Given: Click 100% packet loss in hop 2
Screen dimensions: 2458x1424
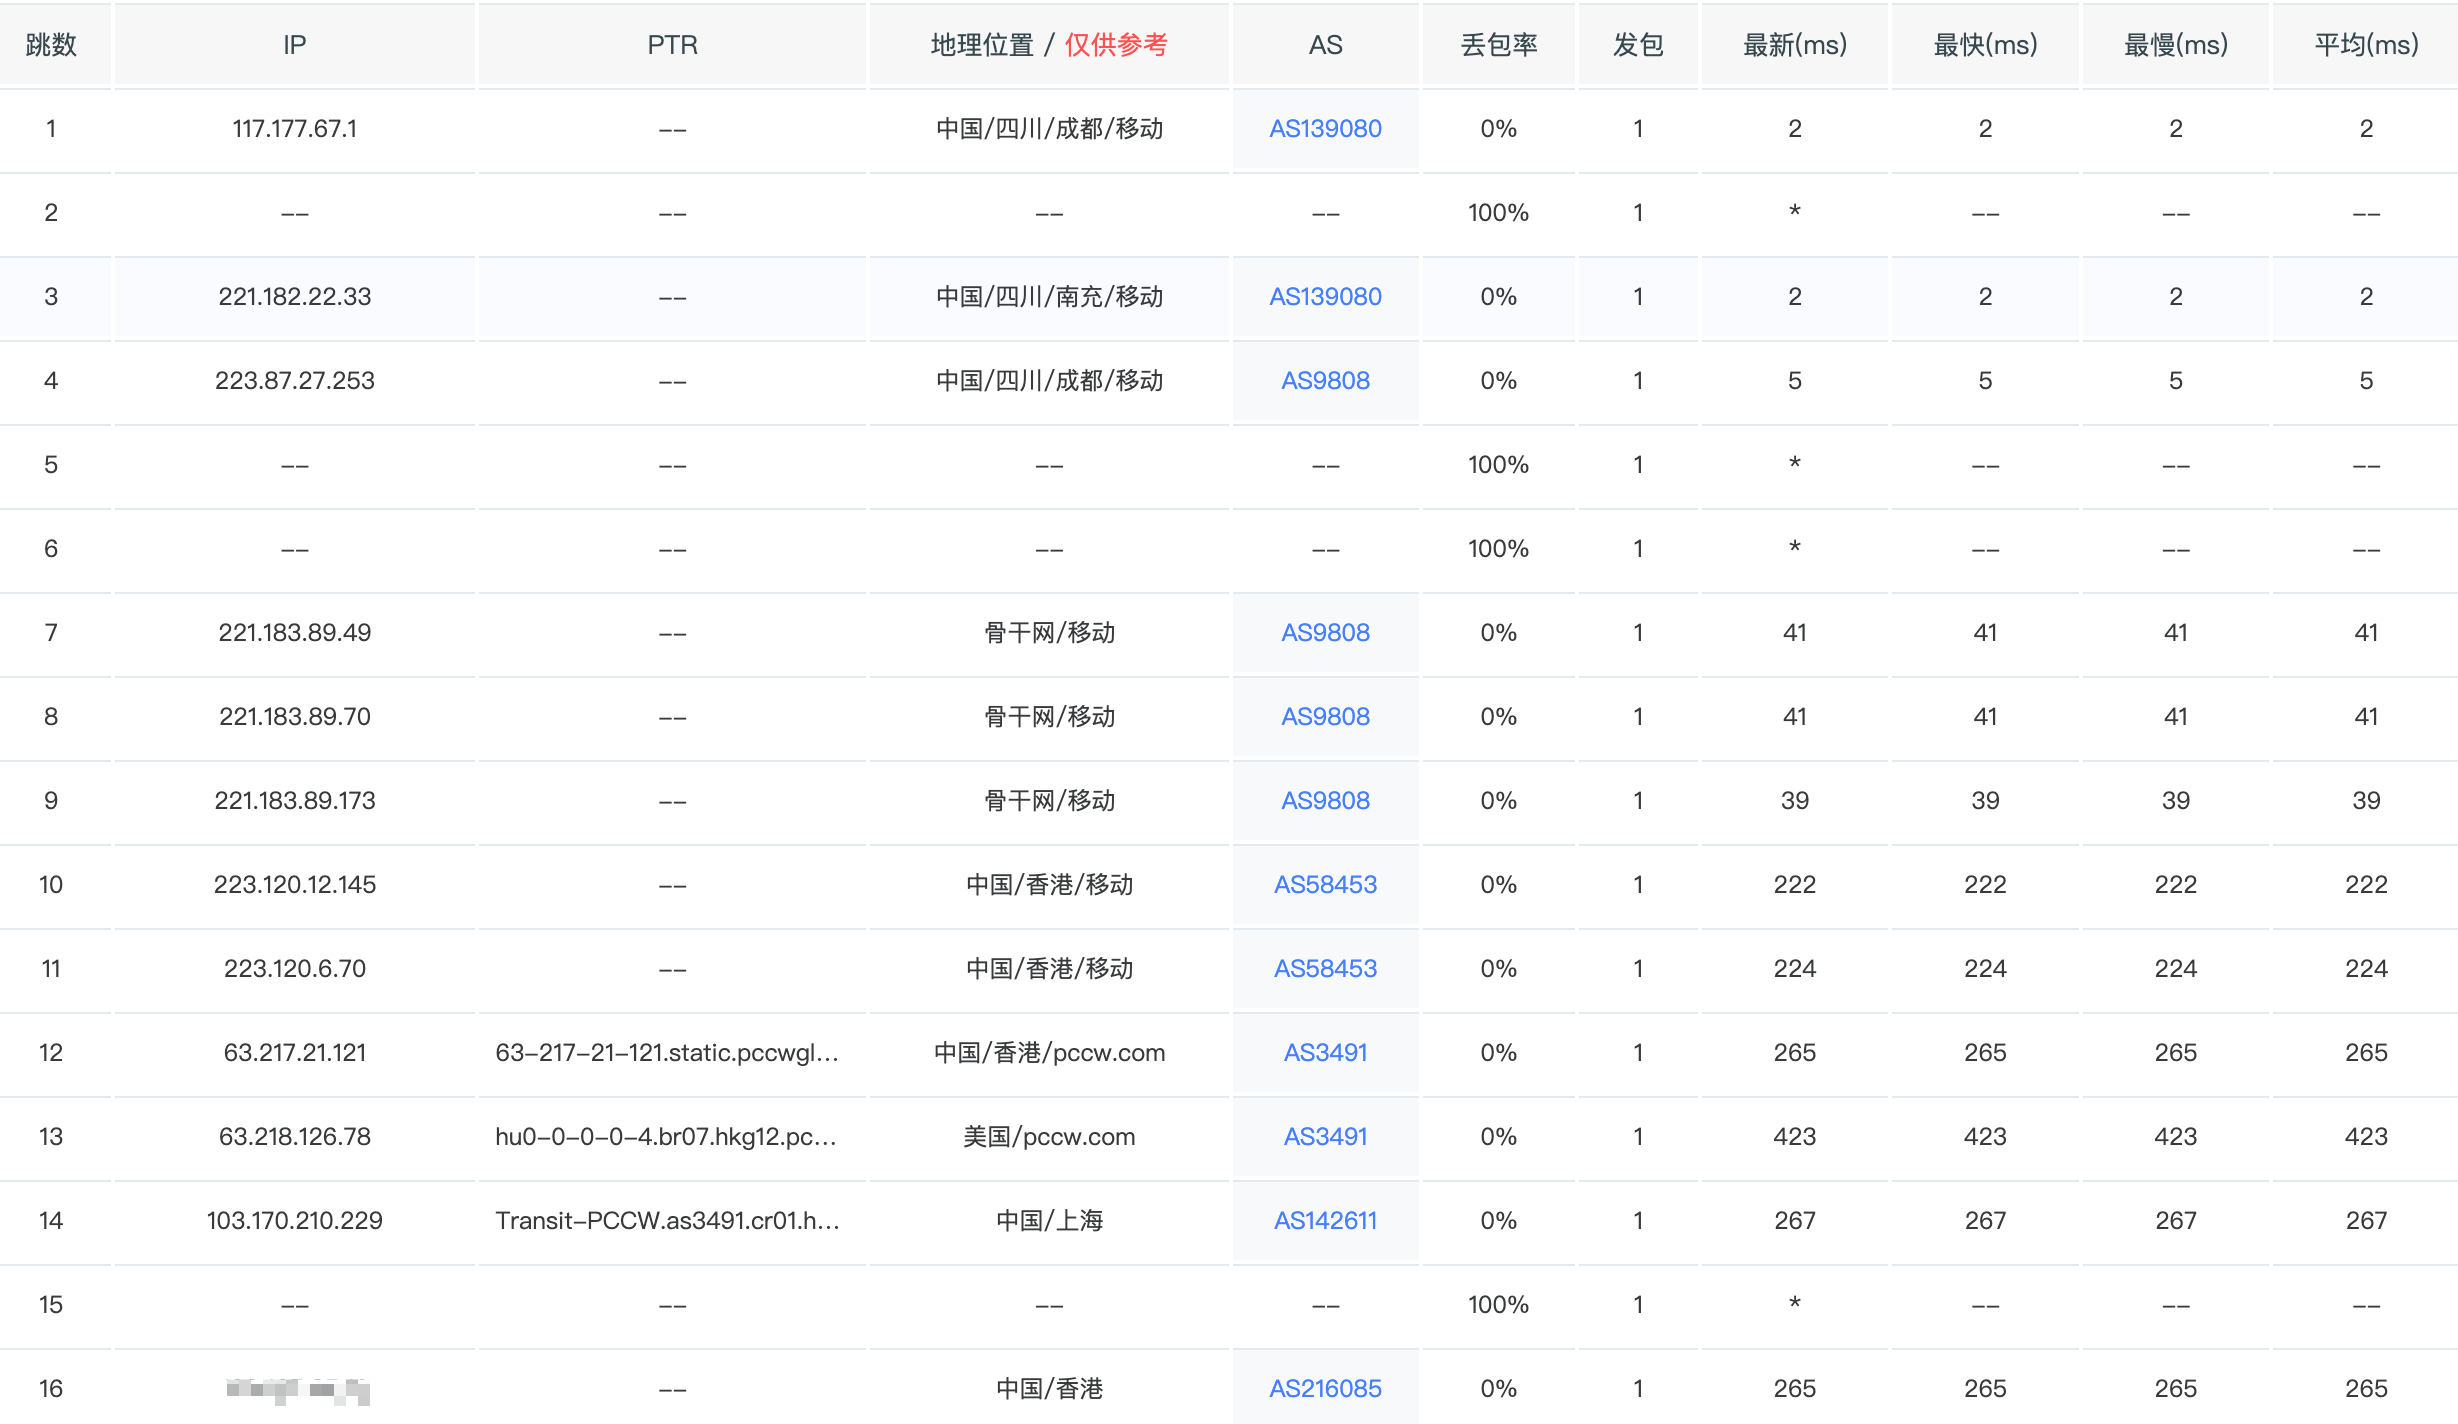Looking at the screenshot, I should click(x=1498, y=213).
